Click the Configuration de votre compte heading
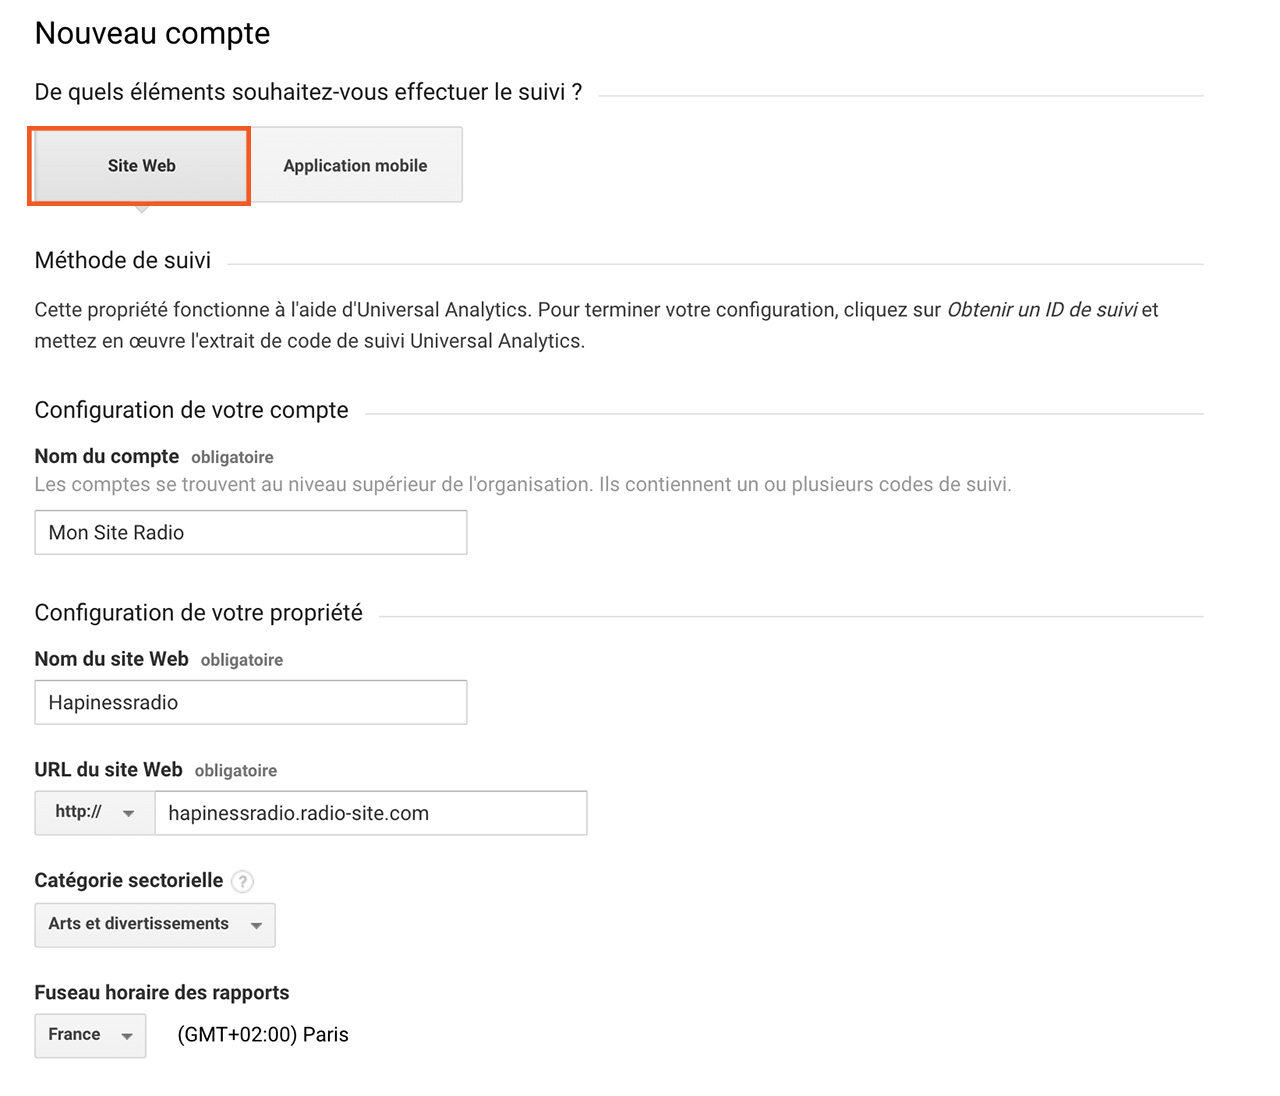This screenshot has height=1096, width=1280. pyautogui.click(x=191, y=411)
